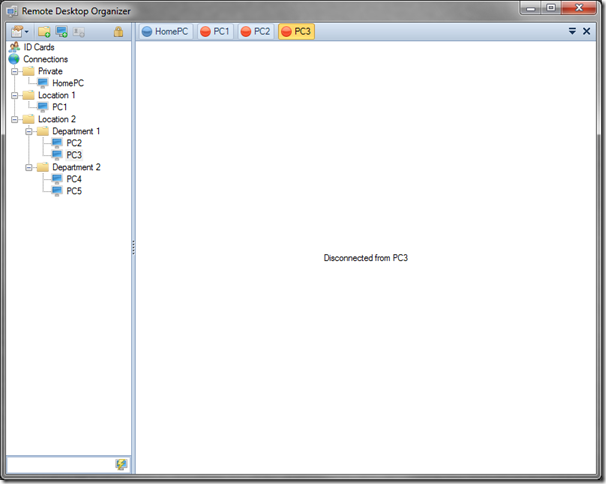This screenshot has width=606, height=484.
Task: Select PC5 label in the tree
Action: 74,191
